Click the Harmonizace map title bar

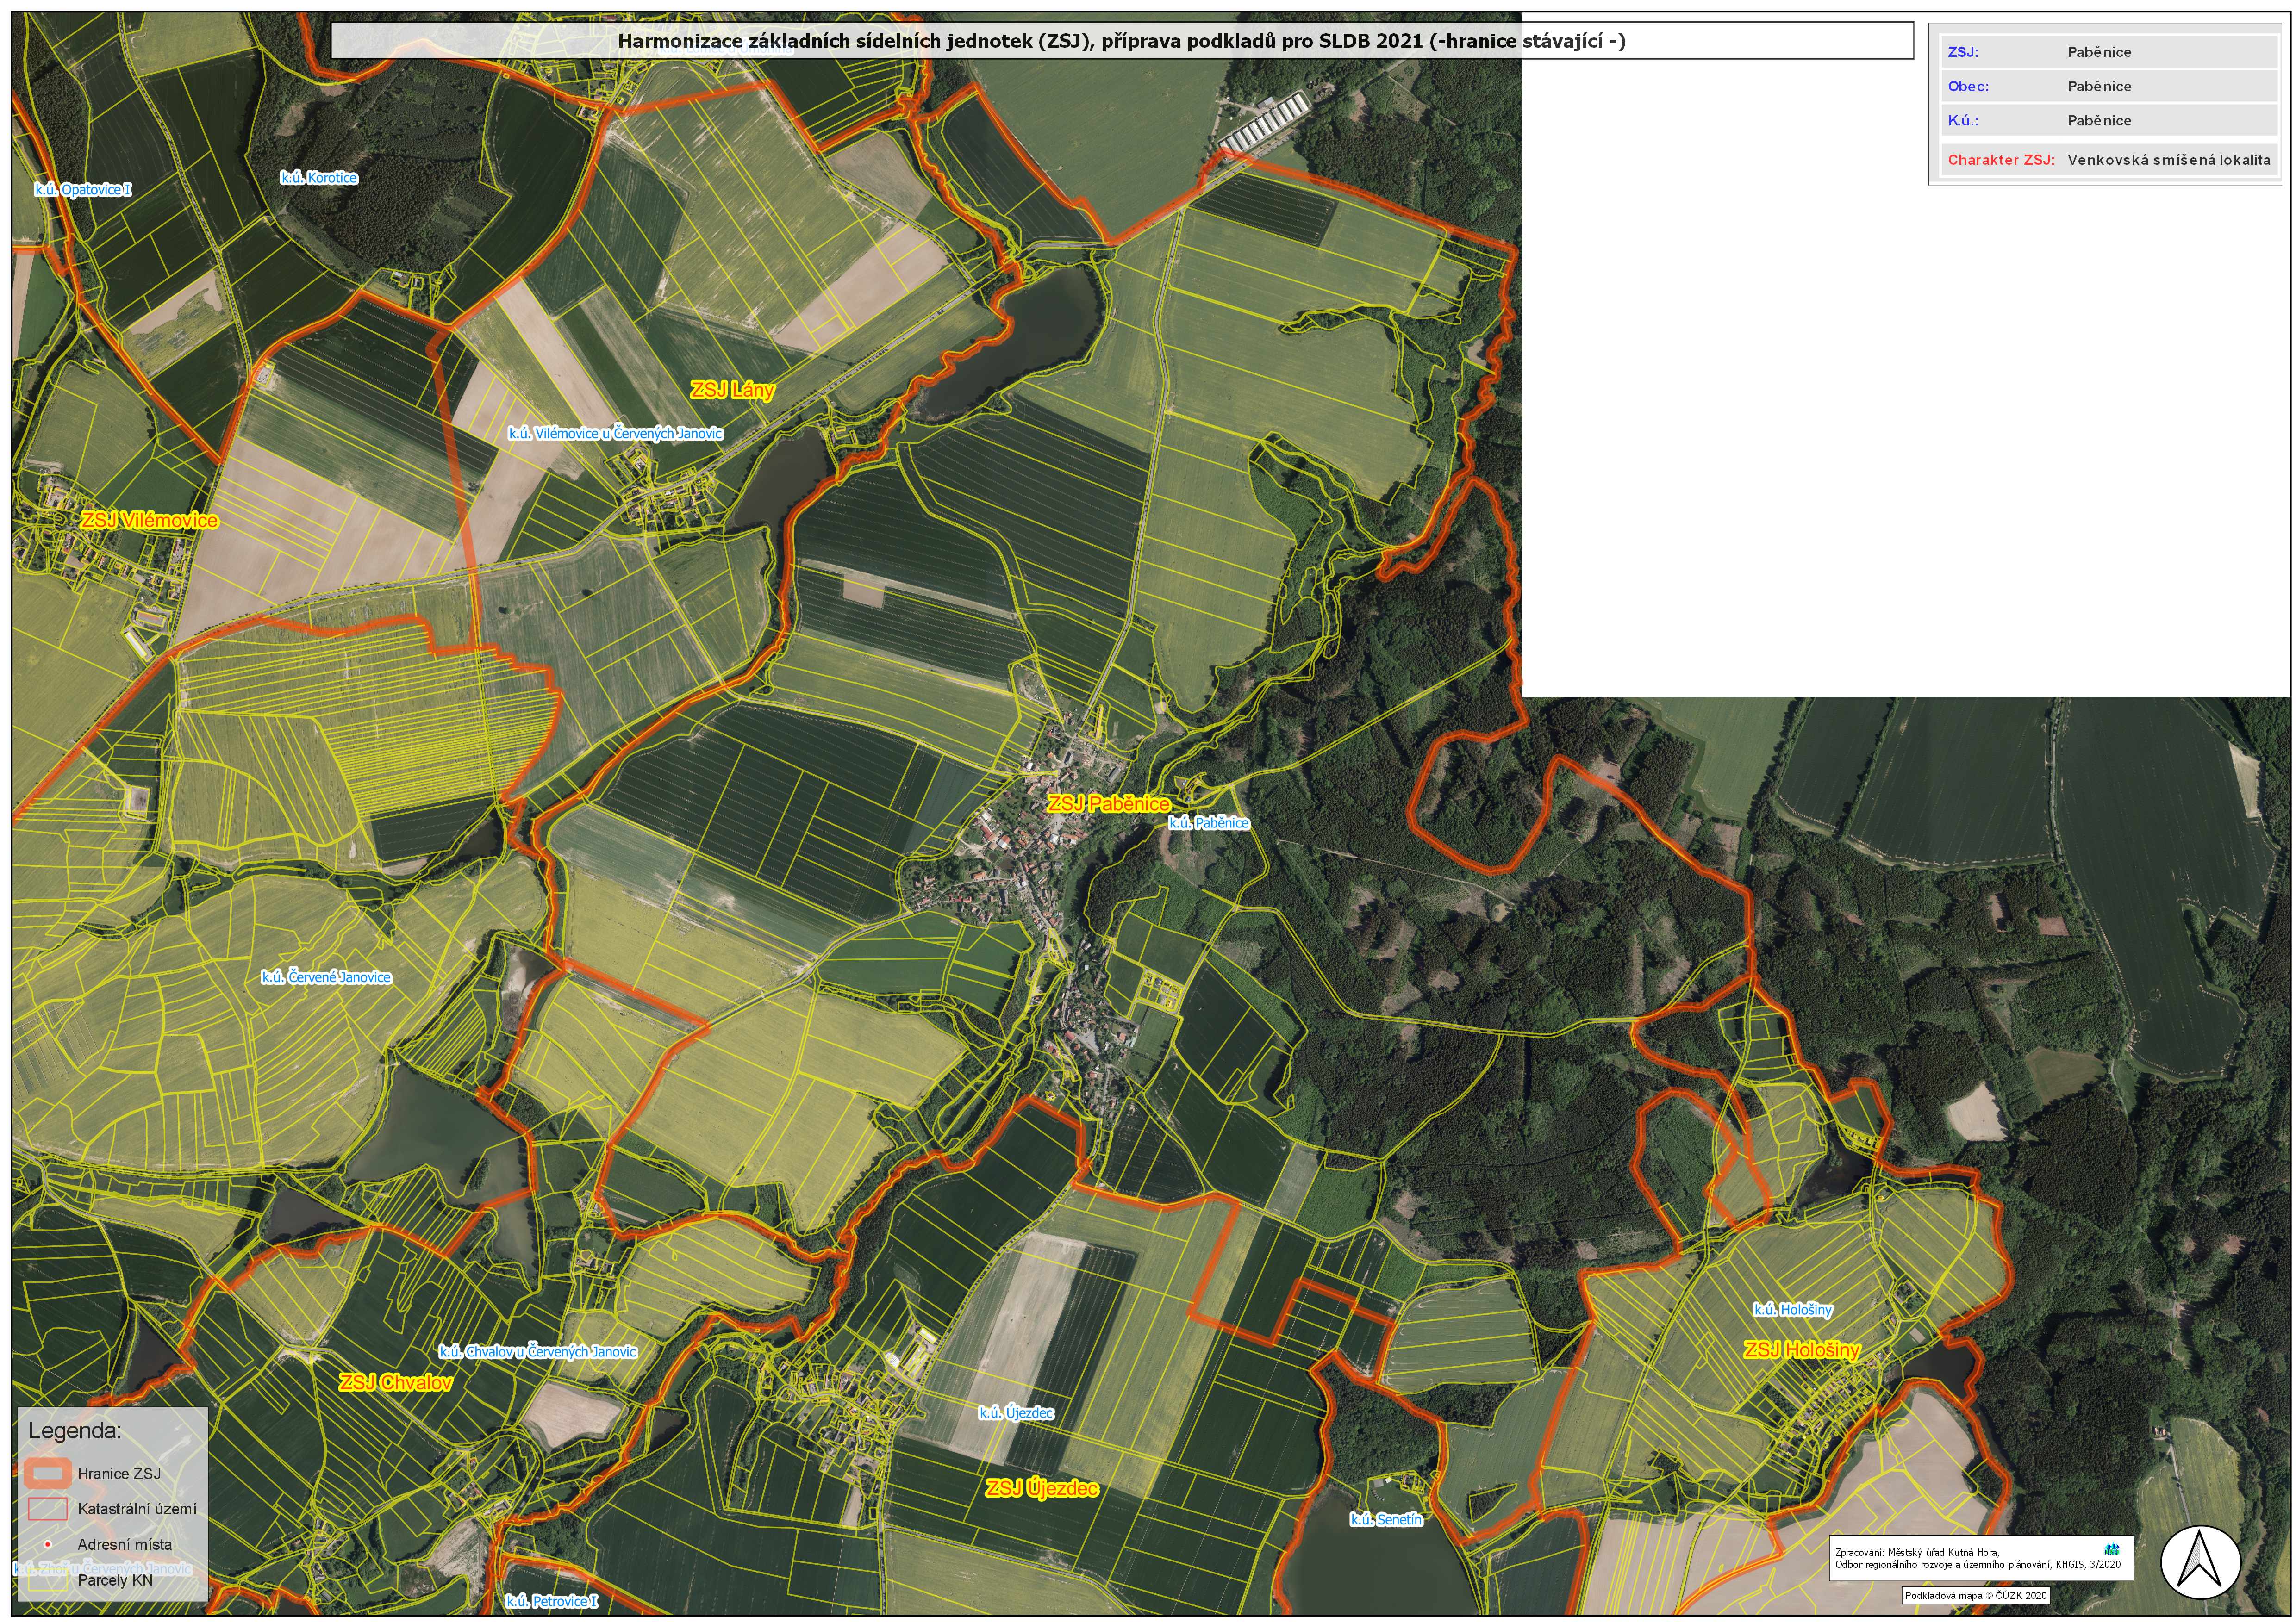[1121, 41]
